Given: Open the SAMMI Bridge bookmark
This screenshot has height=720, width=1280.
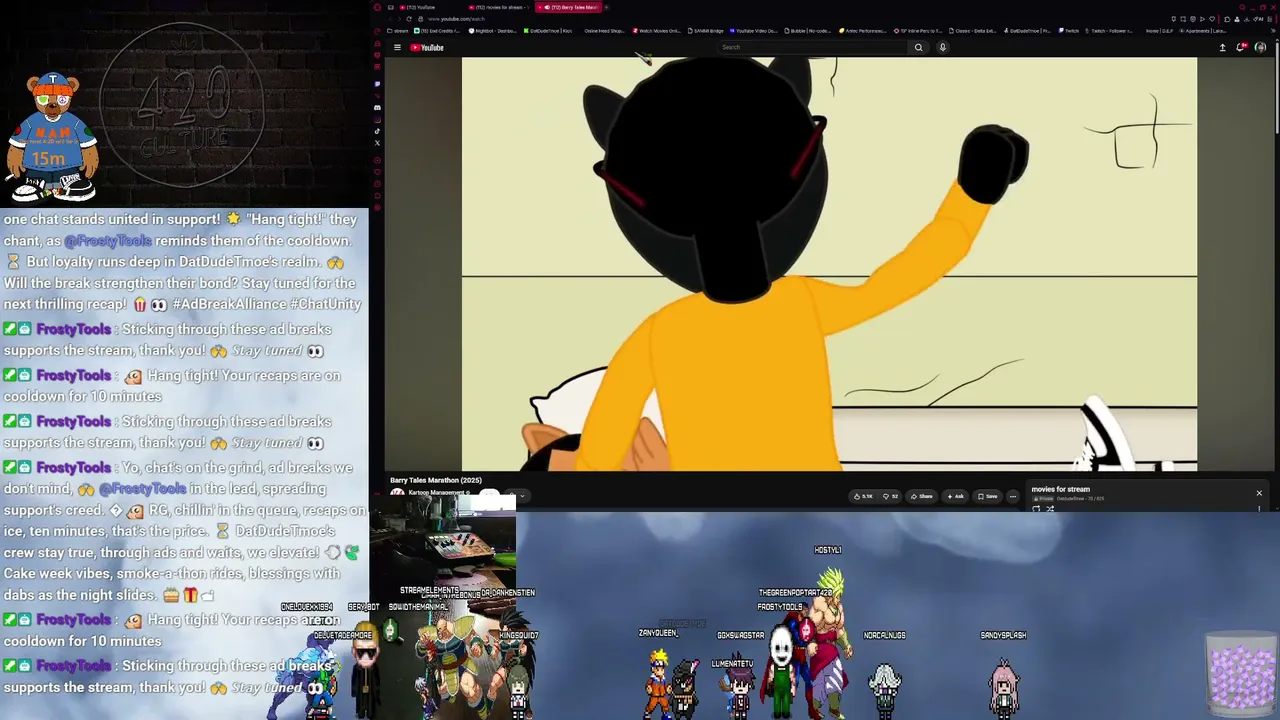Looking at the screenshot, I should coord(705,31).
